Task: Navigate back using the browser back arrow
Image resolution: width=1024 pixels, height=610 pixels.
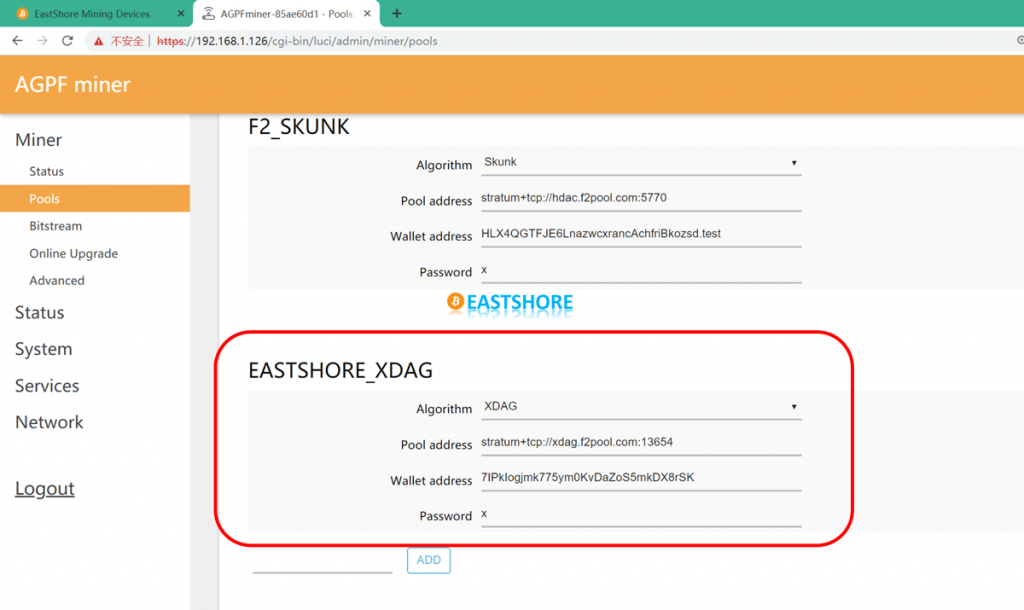Action: point(17,42)
